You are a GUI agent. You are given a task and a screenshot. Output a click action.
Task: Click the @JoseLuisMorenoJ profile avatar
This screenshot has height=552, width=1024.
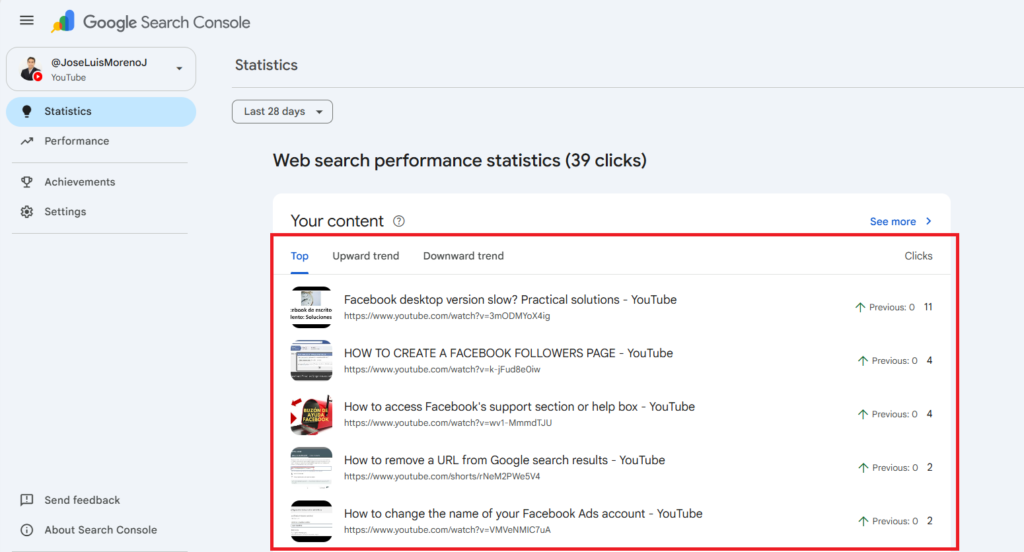[31, 69]
